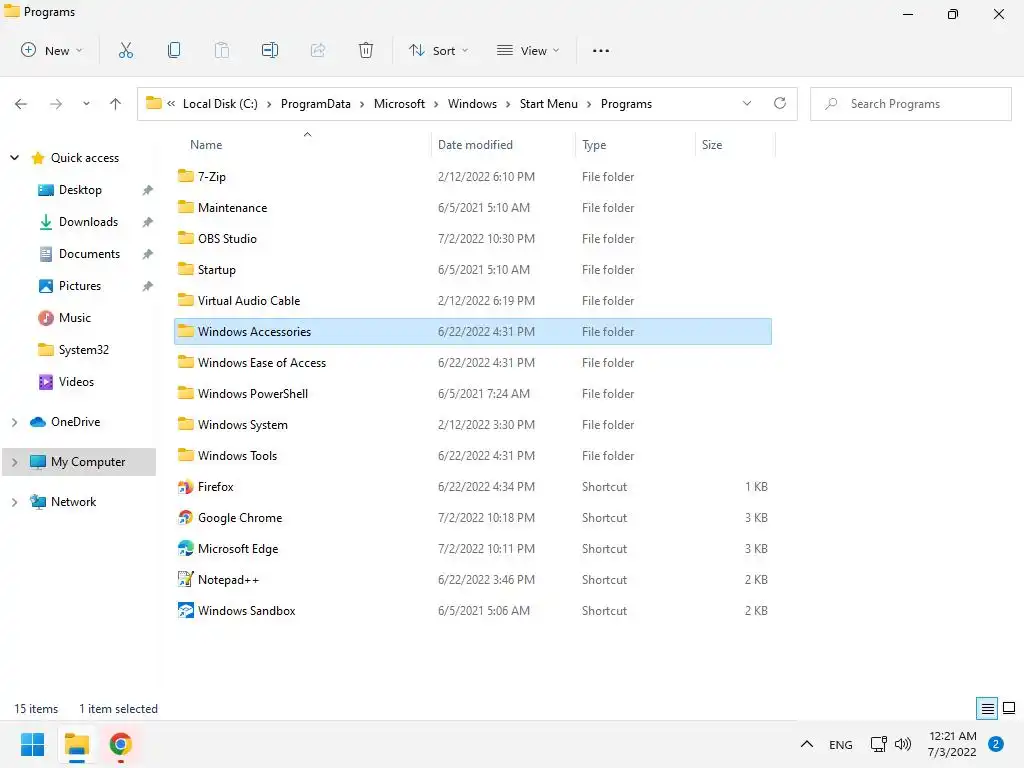Select the 7-Zip folder
Viewport: 1024px width, 768px height.
tap(473, 176)
